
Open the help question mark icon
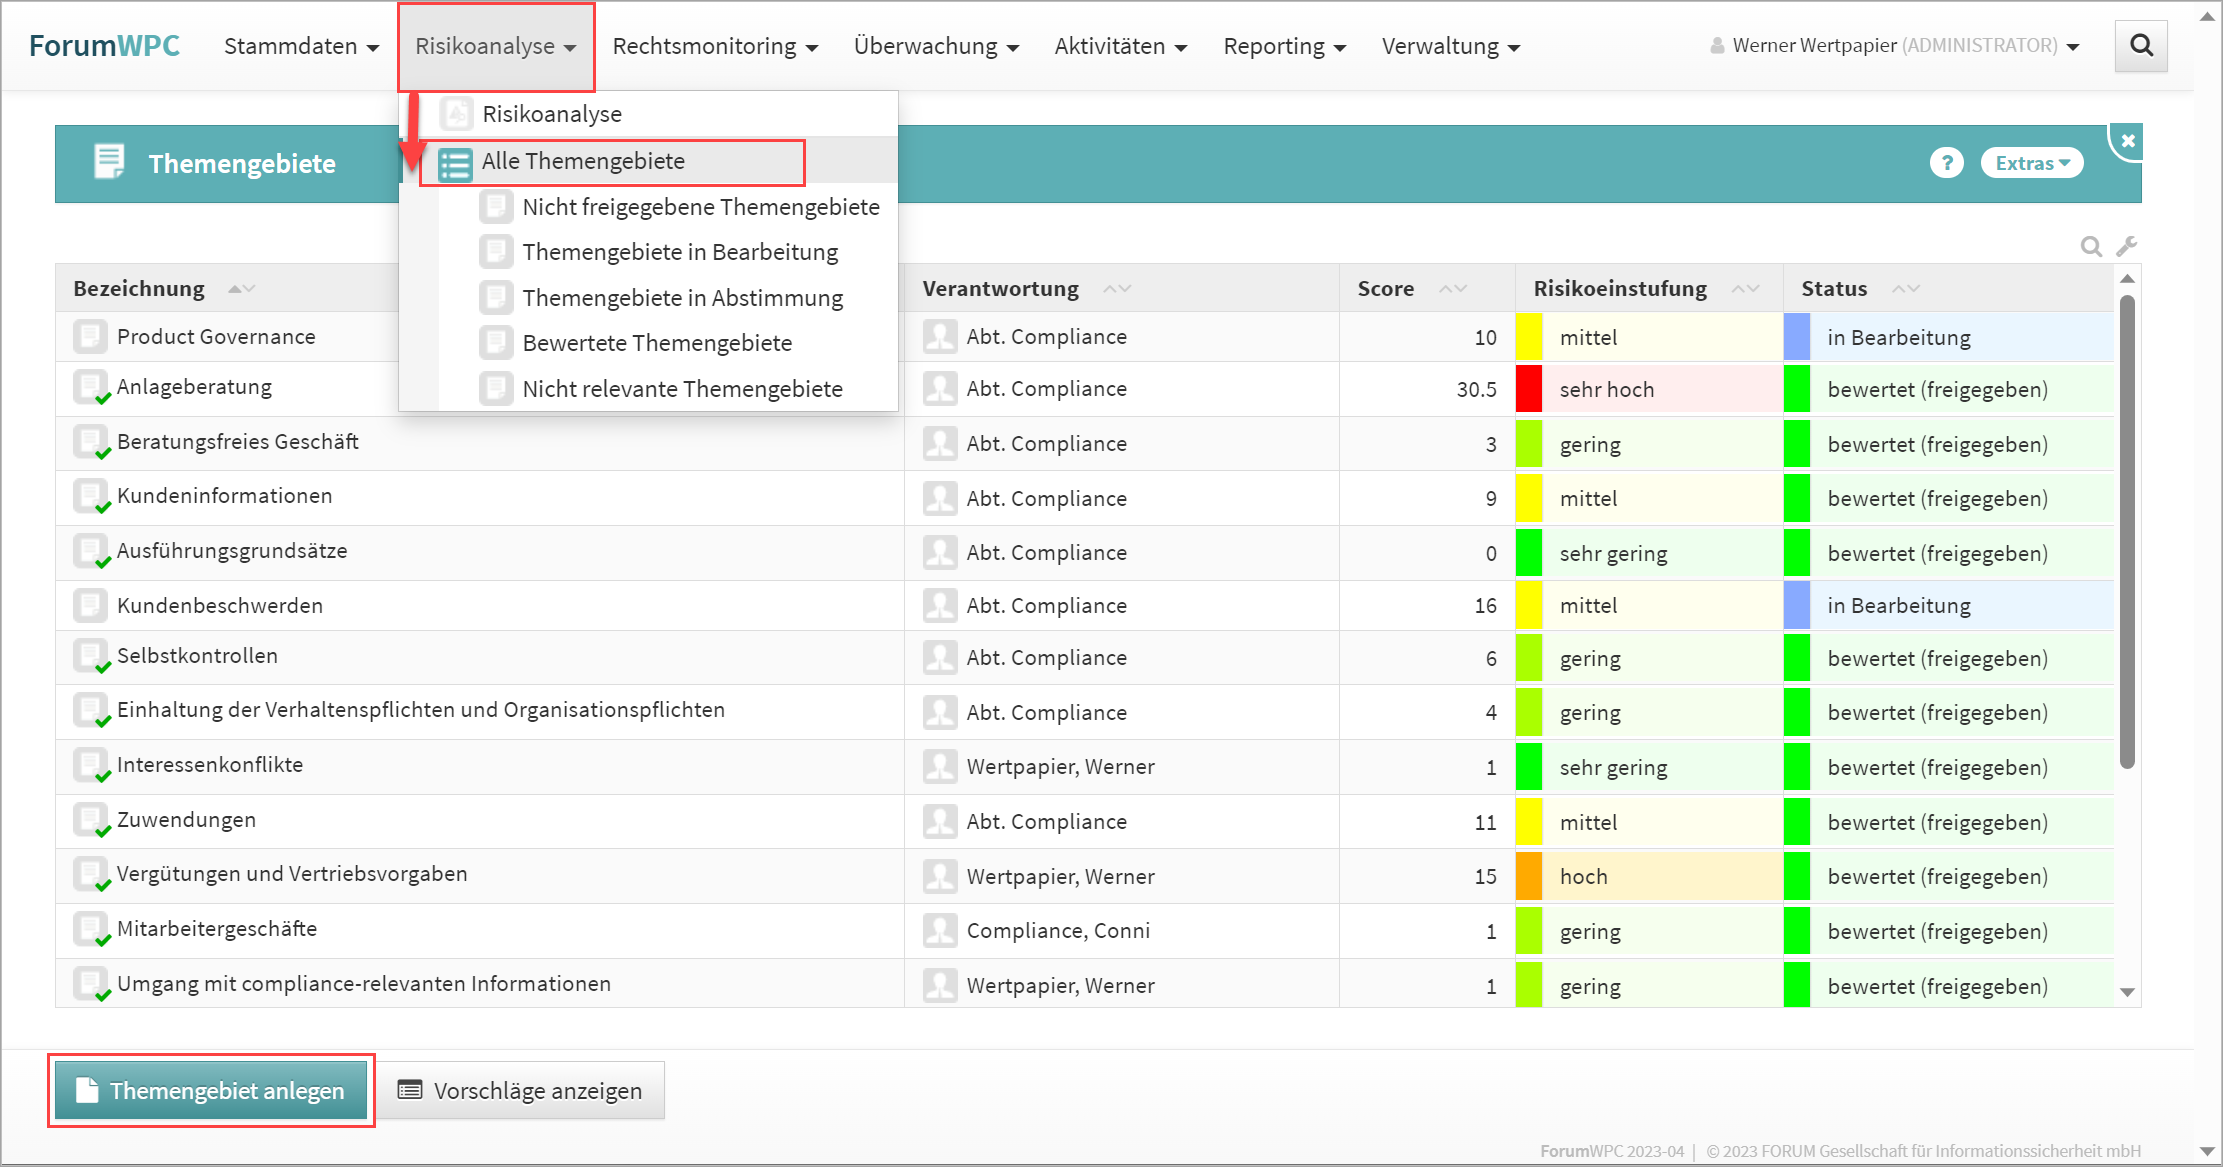1946,163
